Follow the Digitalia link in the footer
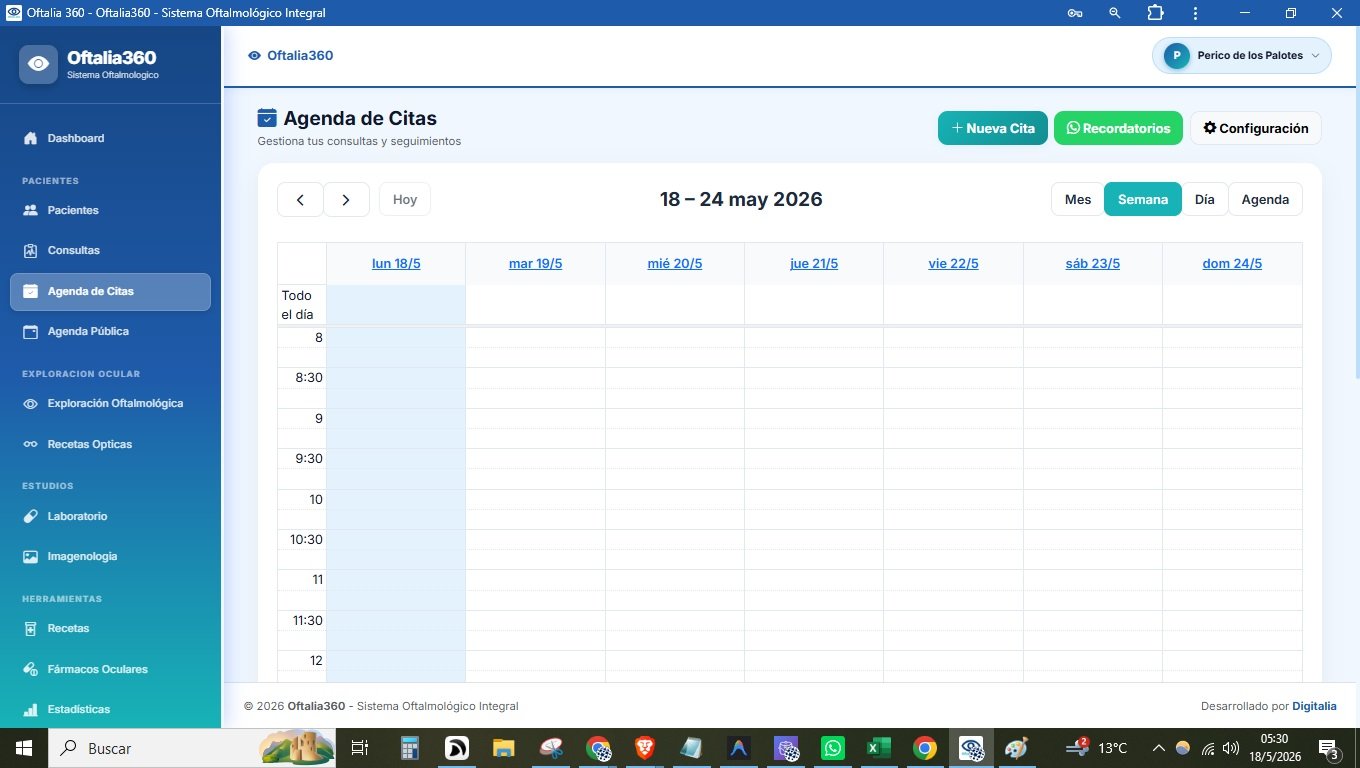Image resolution: width=1360 pixels, height=768 pixels. click(1314, 706)
